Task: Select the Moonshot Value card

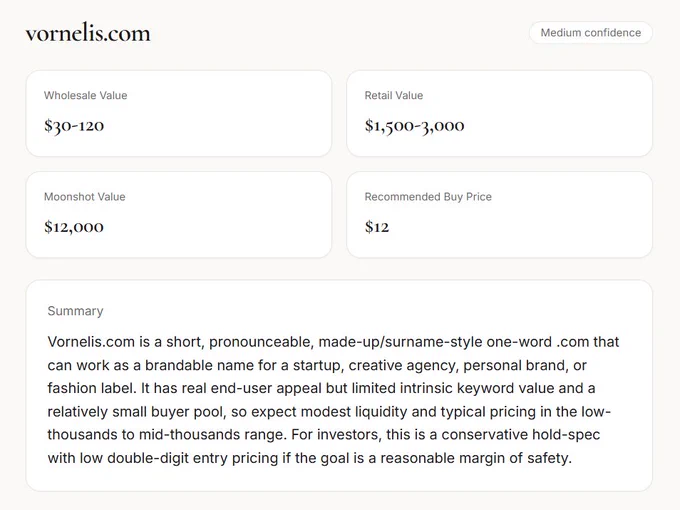Action: pos(179,215)
